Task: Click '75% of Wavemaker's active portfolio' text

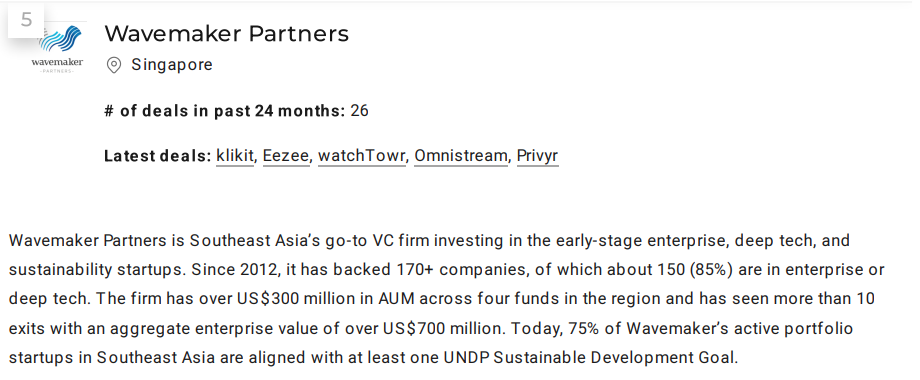Action: point(711,328)
